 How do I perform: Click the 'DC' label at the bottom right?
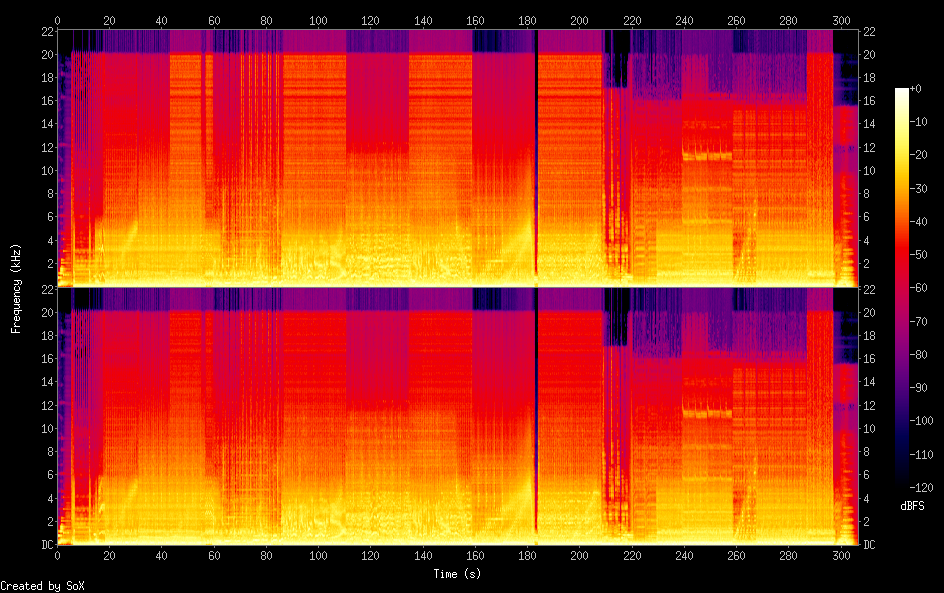click(870, 545)
